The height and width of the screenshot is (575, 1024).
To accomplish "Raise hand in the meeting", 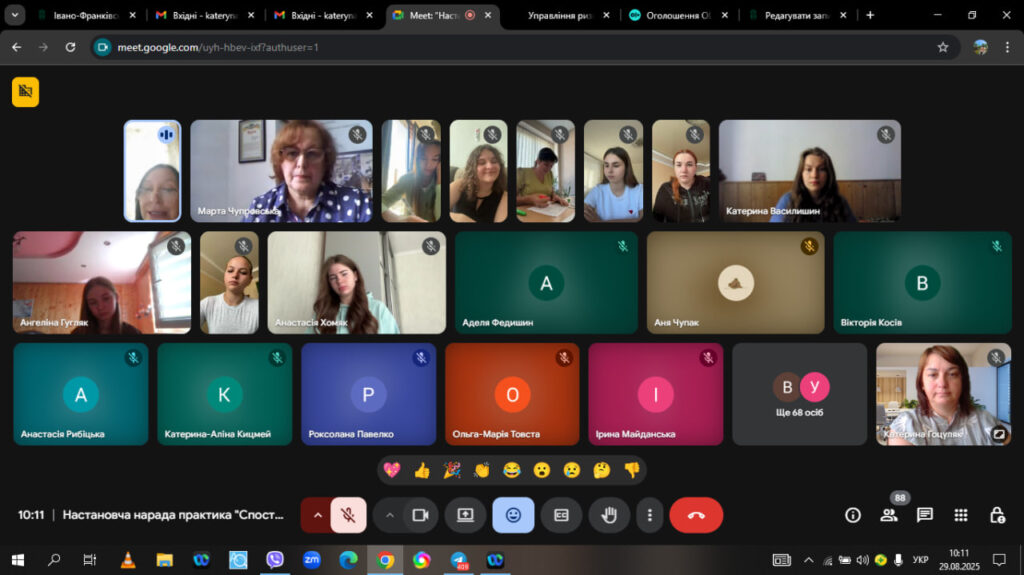I will (x=609, y=515).
